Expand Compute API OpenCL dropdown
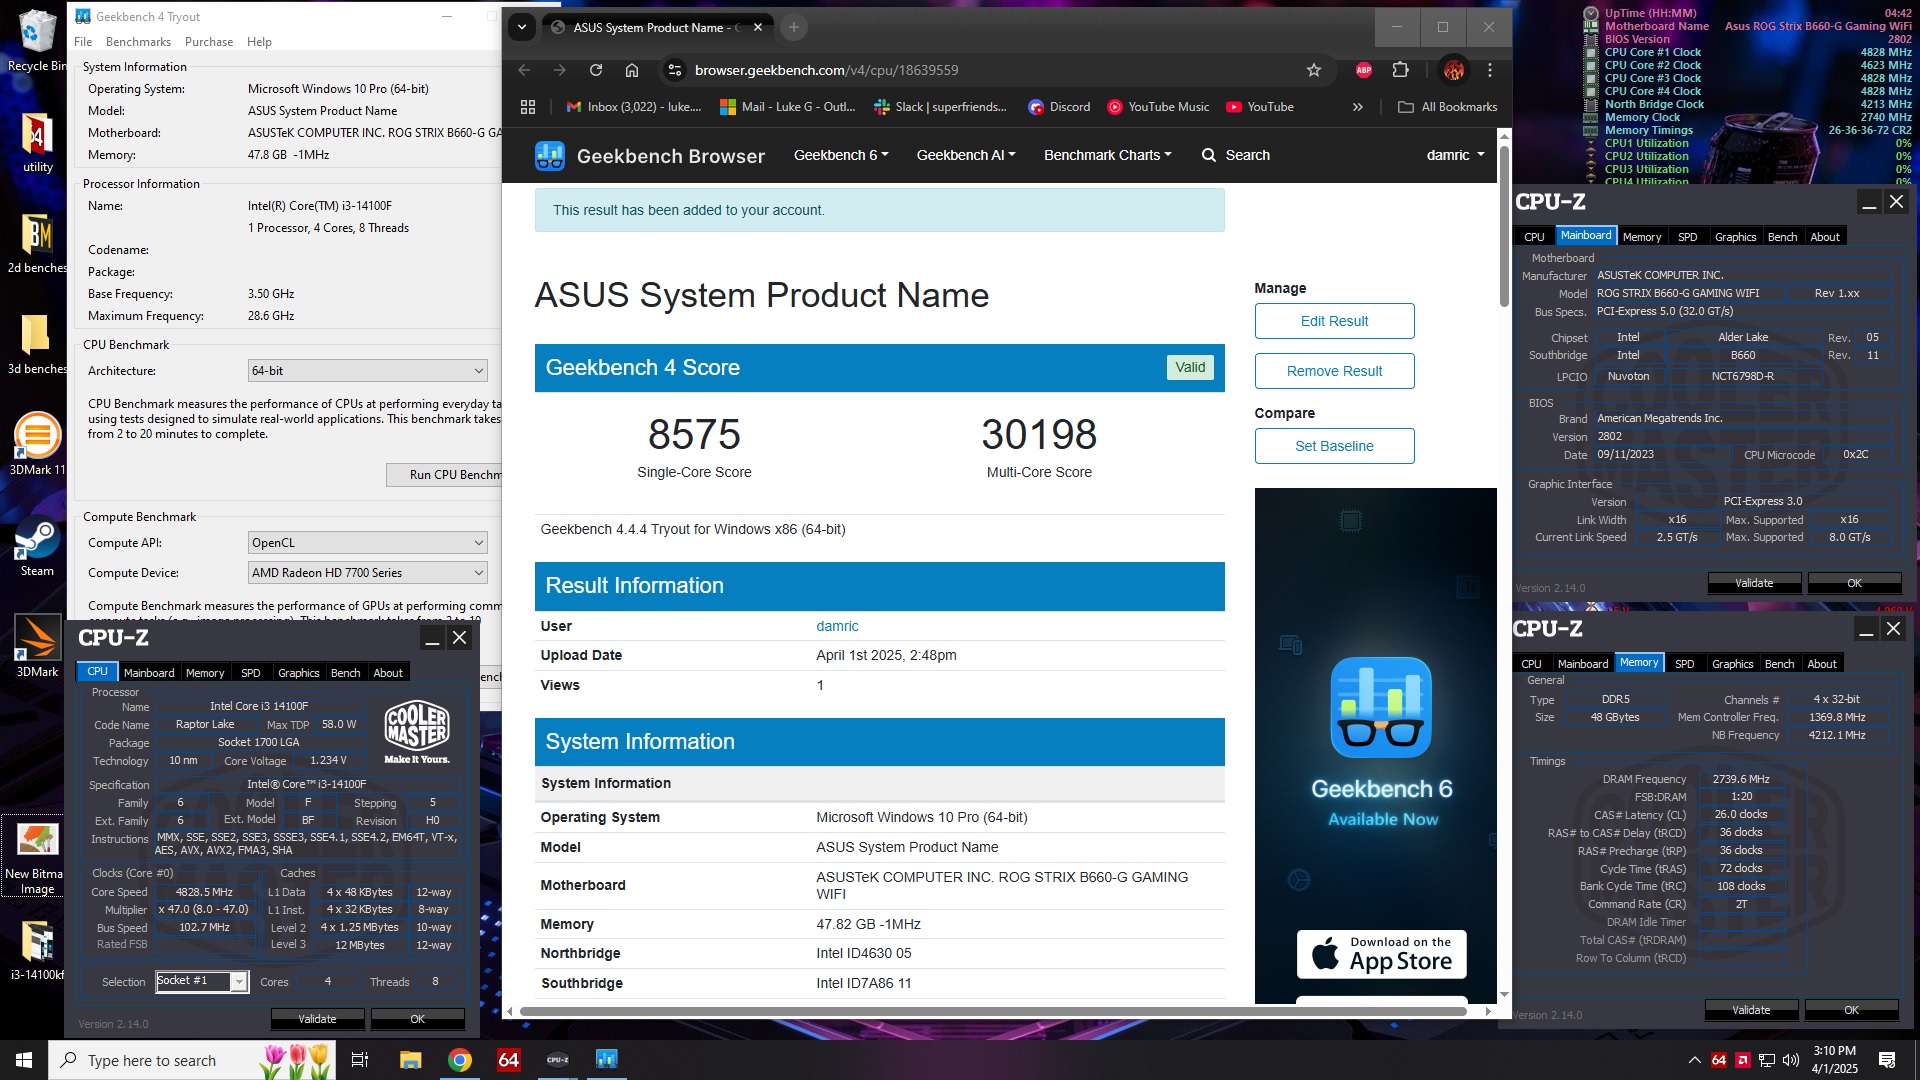The image size is (1920, 1080). (x=367, y=543)
